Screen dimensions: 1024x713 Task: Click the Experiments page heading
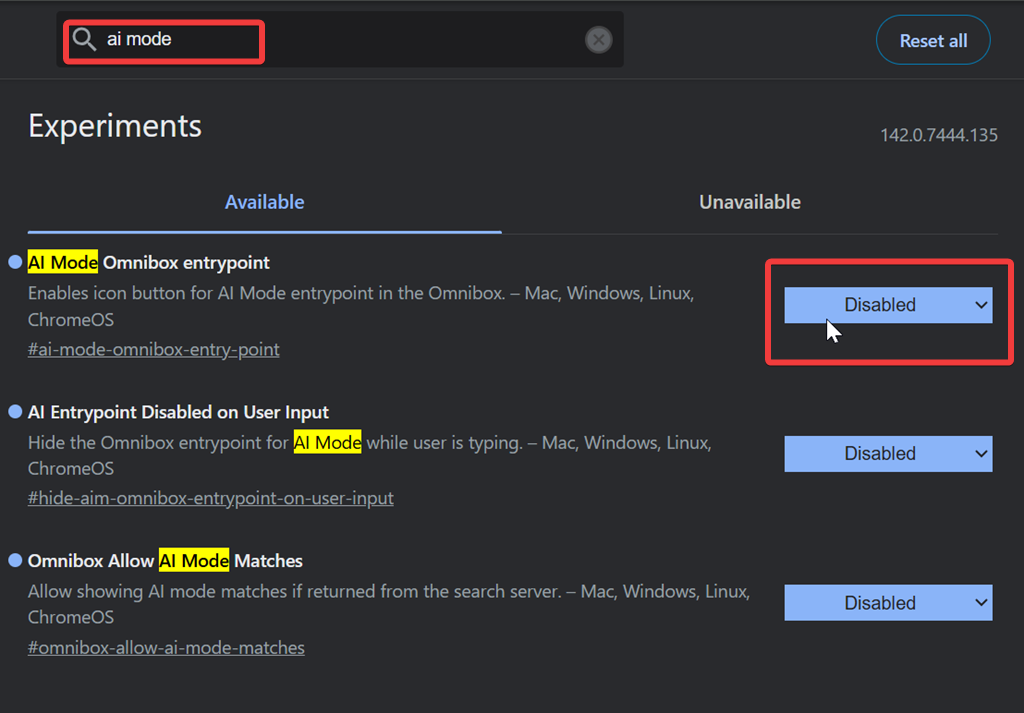pos(115,126)
